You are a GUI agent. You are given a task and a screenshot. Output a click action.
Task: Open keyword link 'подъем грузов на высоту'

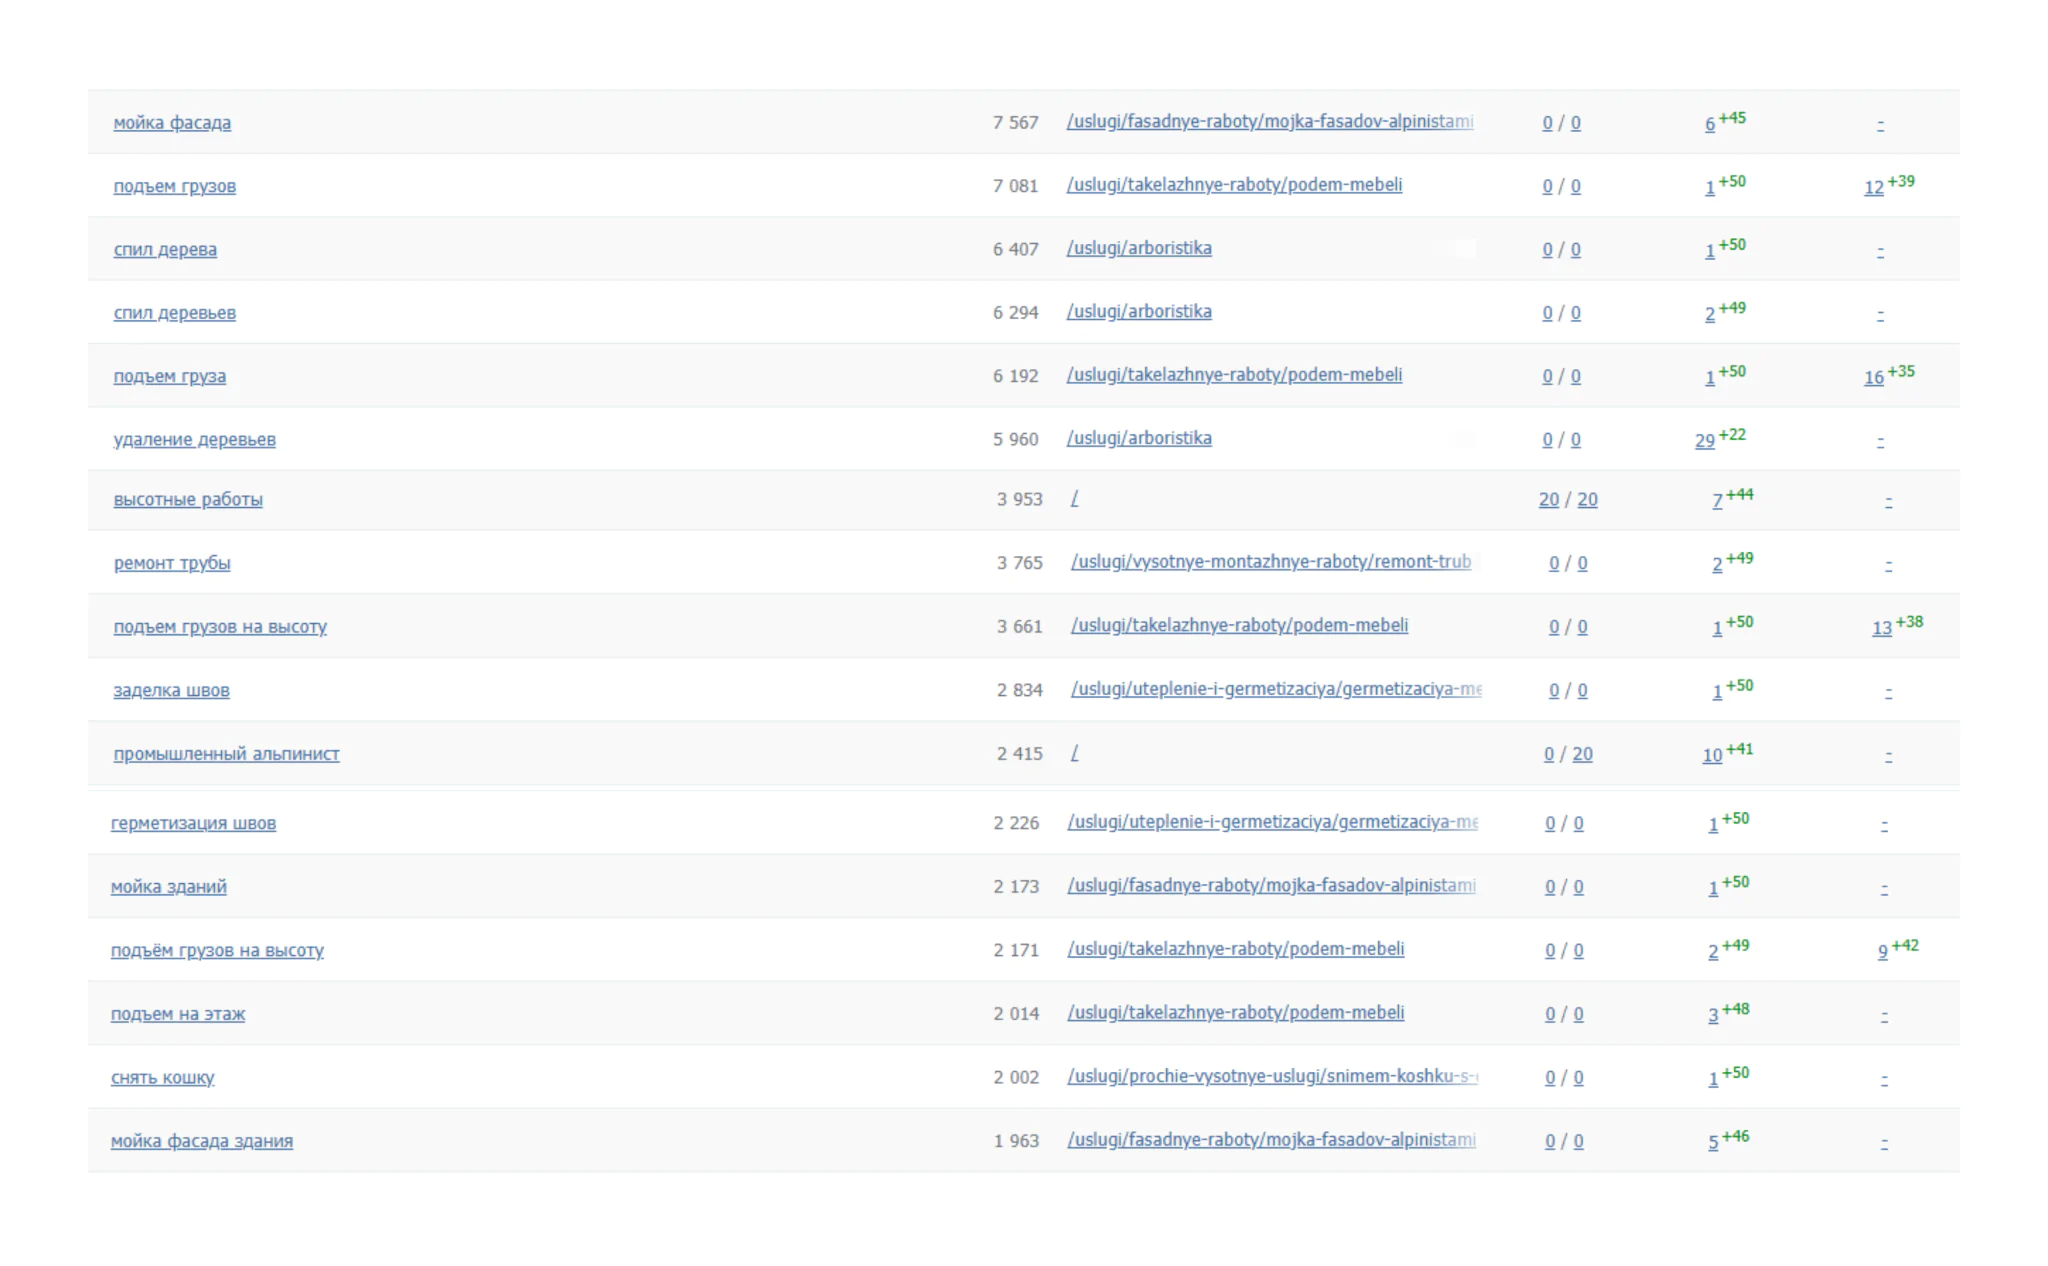pyautogui.click(x=220, y=627)
